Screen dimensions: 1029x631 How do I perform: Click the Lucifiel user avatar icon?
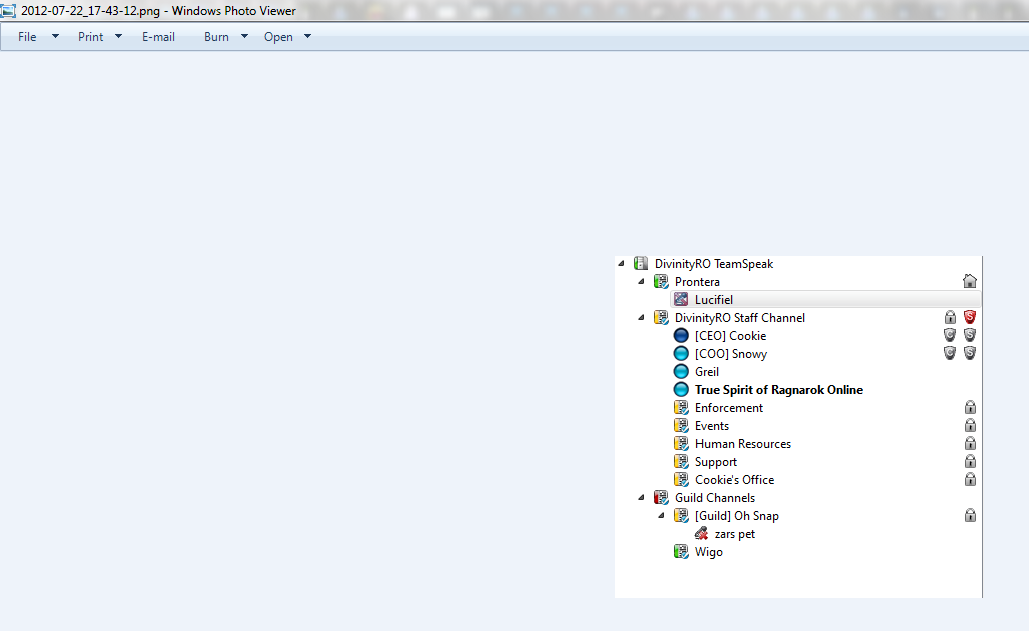tap(681, 300)
